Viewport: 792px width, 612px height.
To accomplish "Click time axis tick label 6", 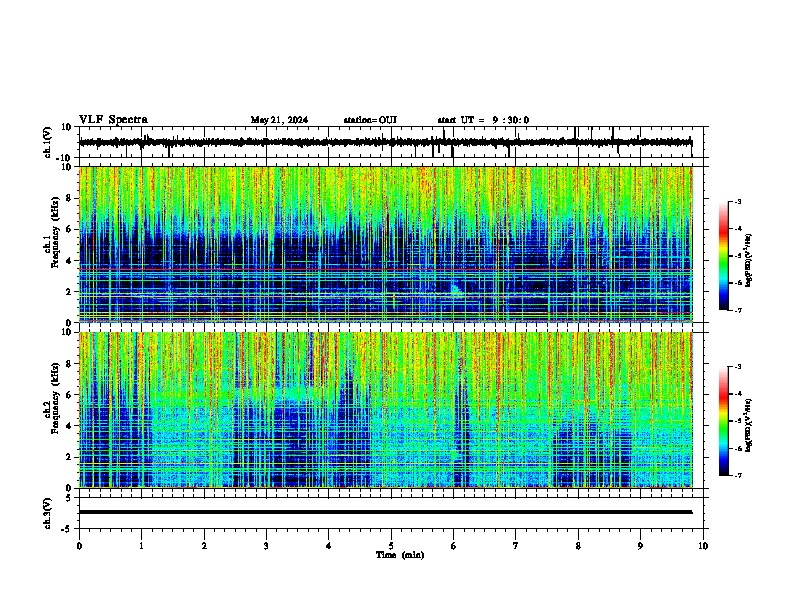I will pos(453,546).
